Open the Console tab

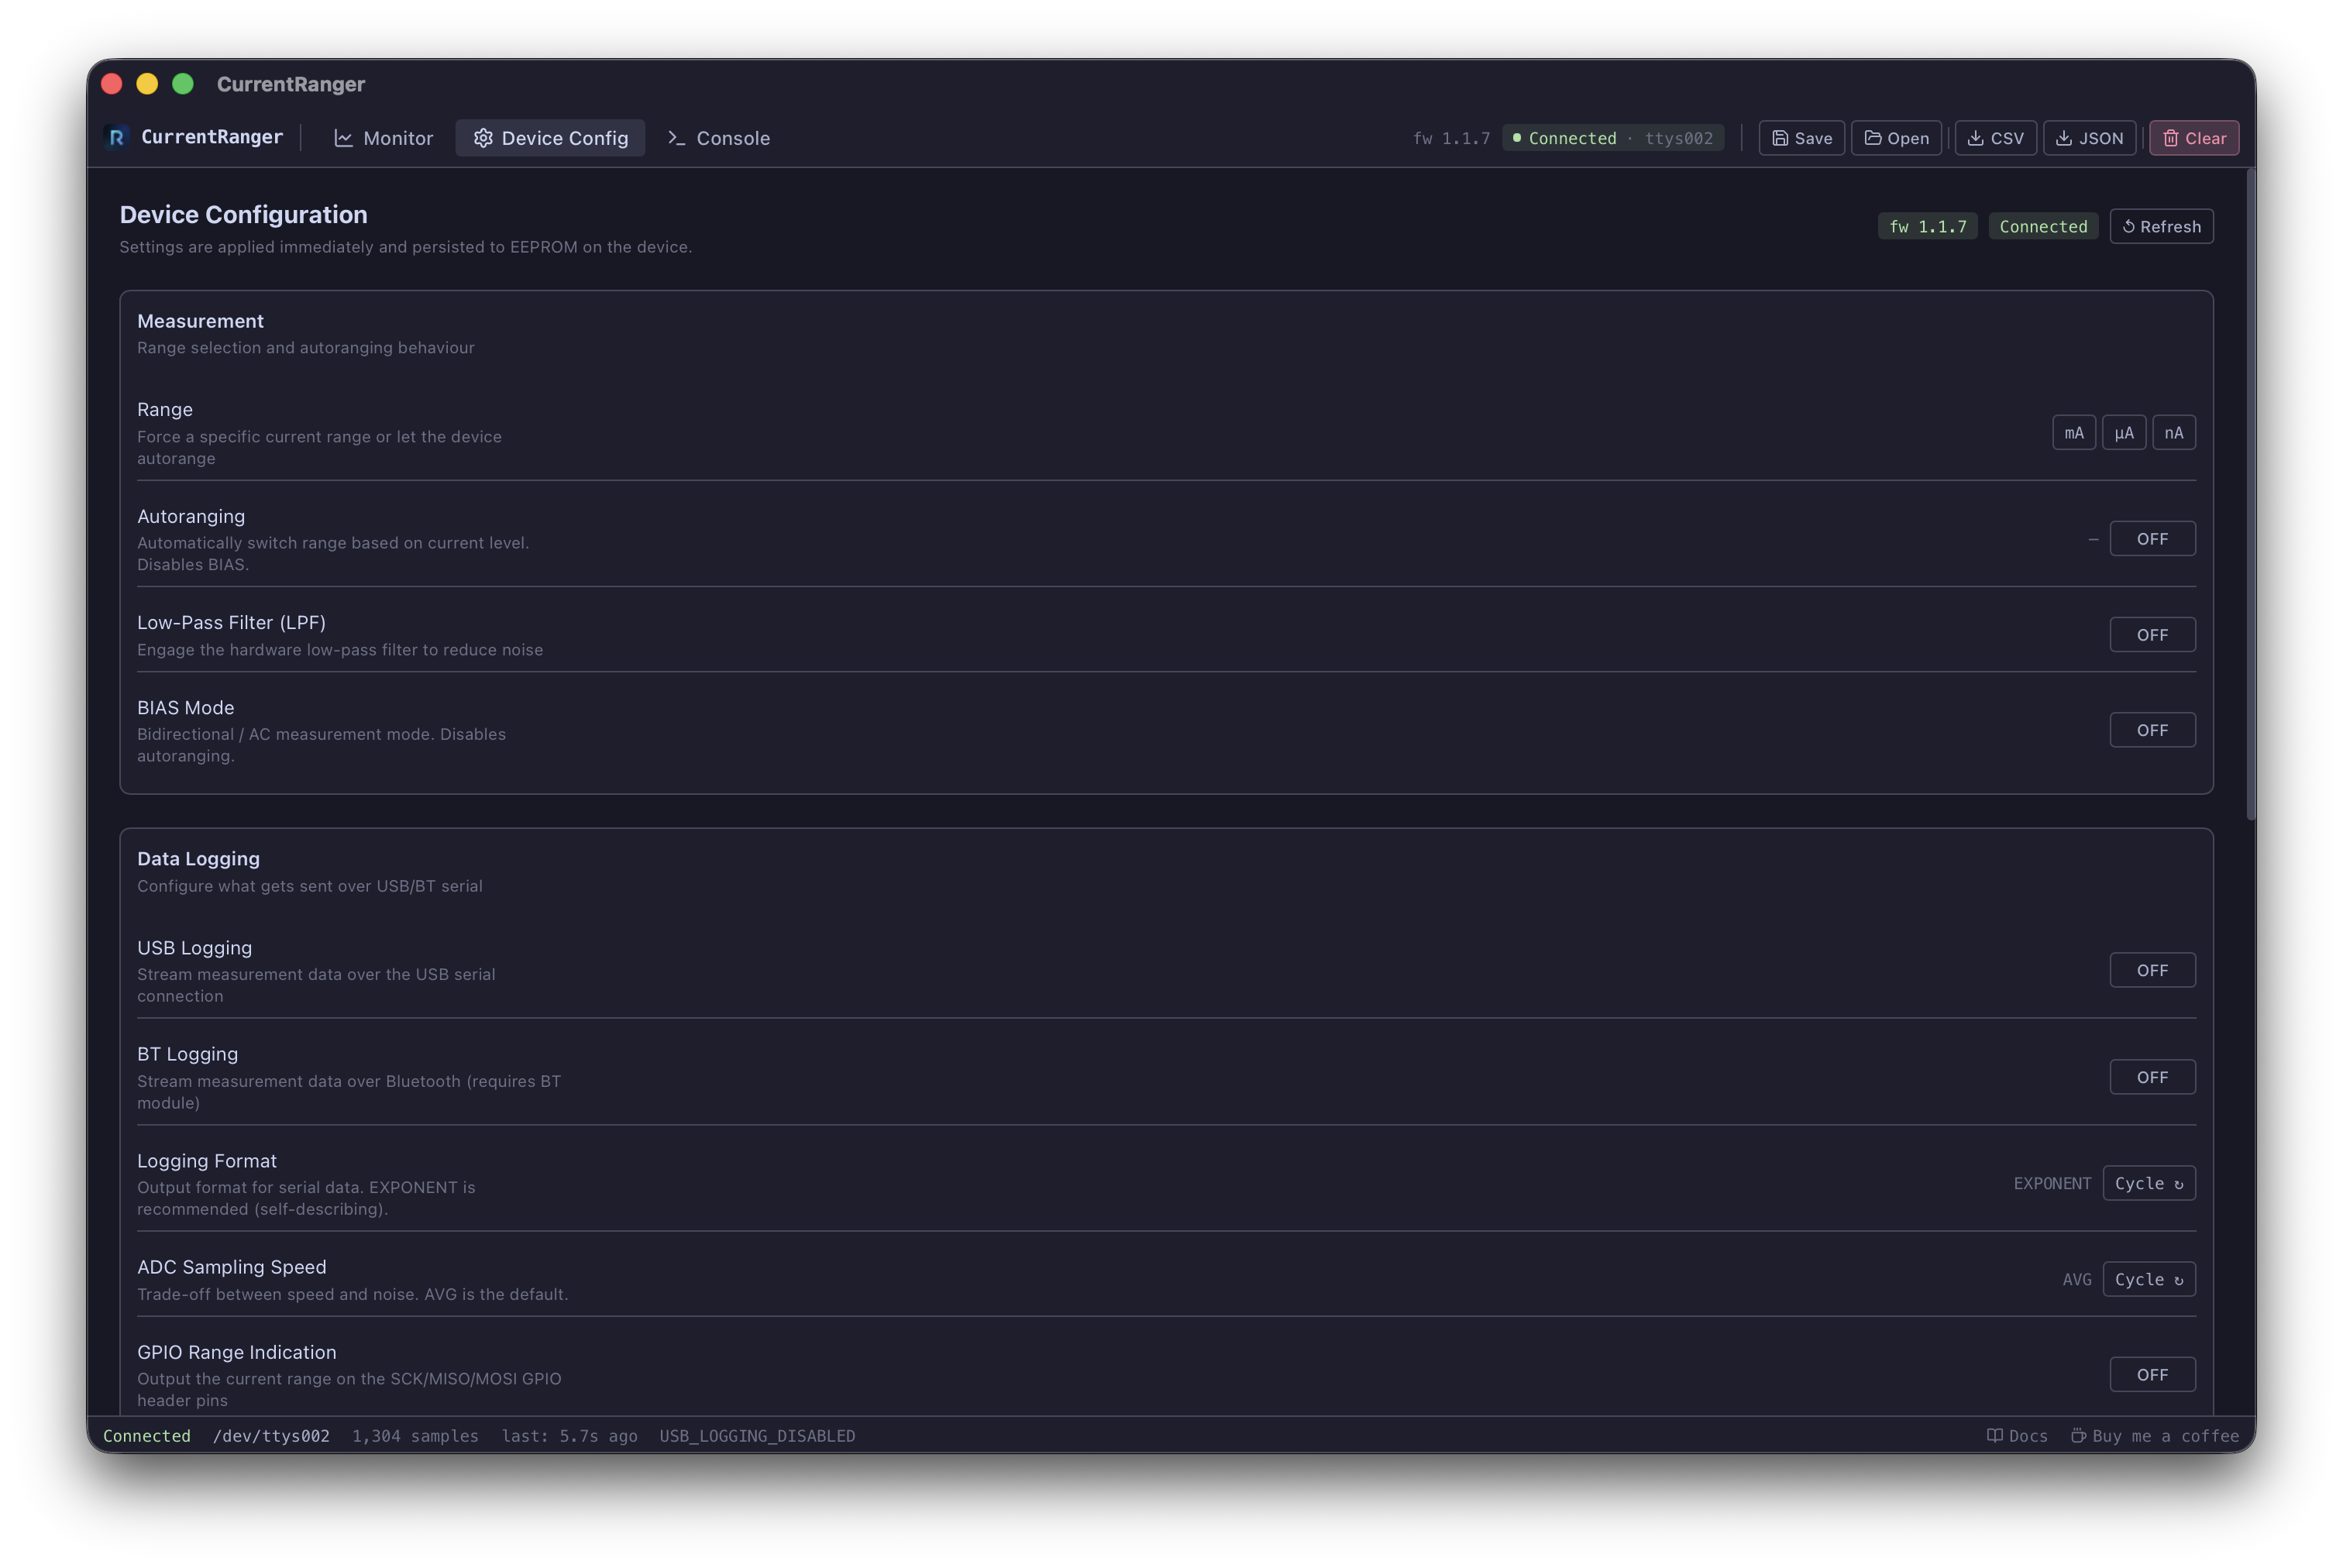click(718, 137)
